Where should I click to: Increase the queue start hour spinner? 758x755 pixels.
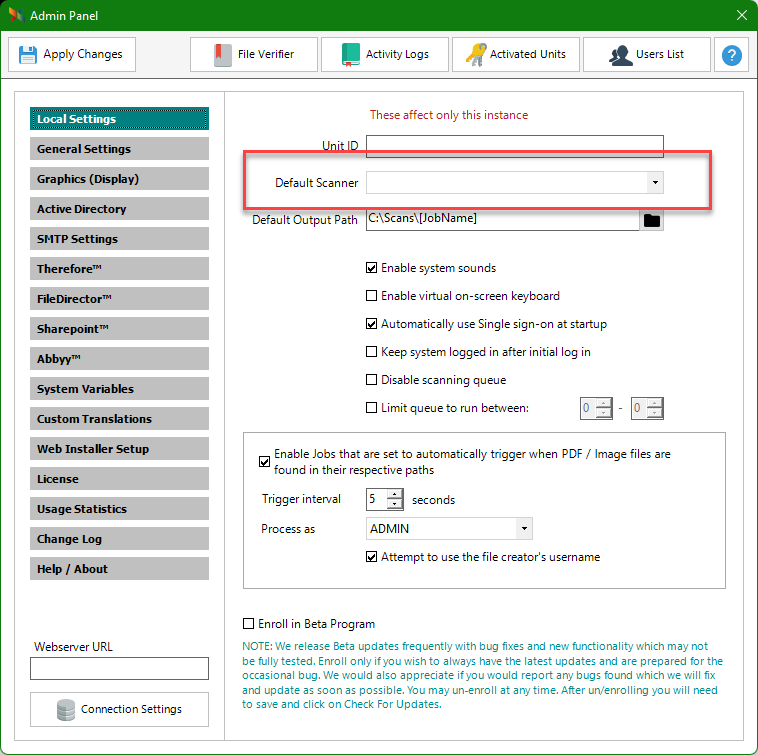tap(604, 403)
